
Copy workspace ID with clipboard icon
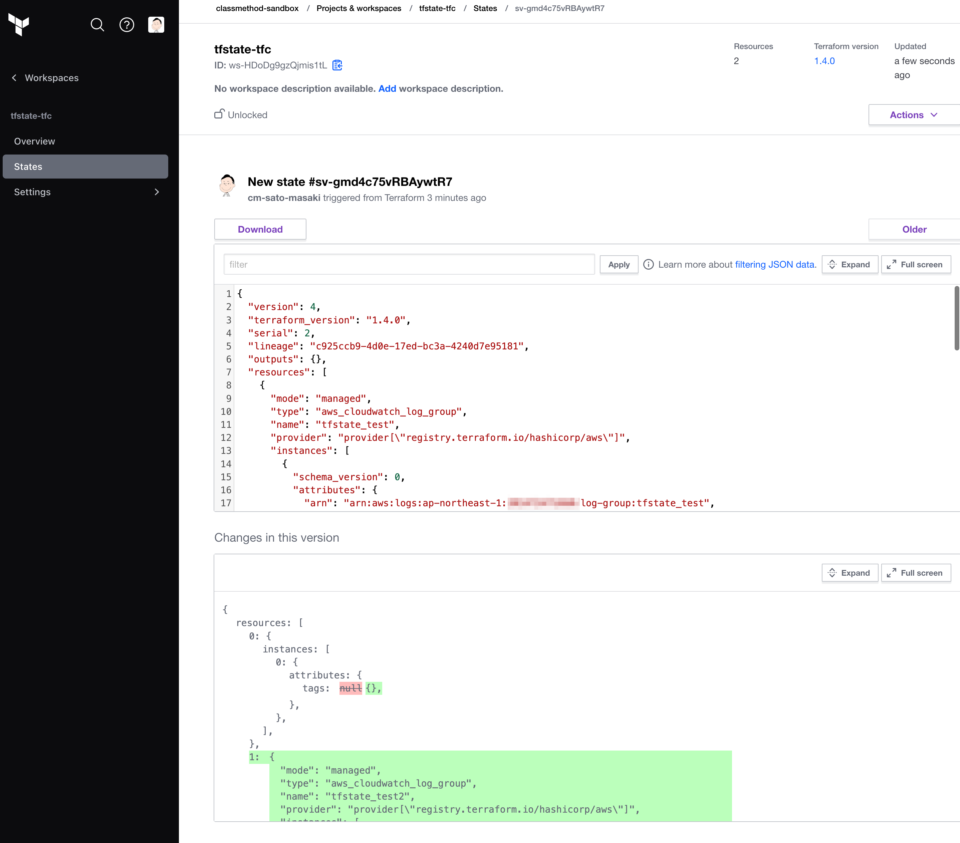pyautogui.click(x=337, y=65)
